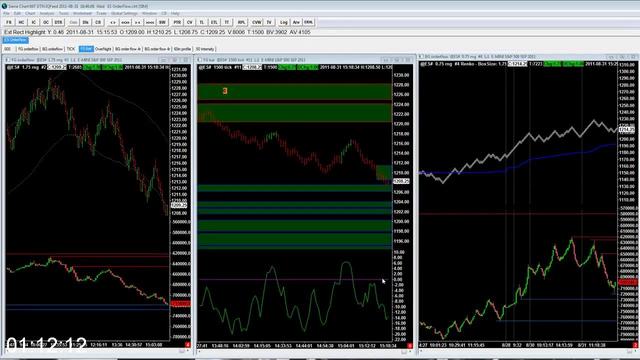Viewport: 640px width, 360px height.
Task: Select the TL trend line tool
Action: tap(202, 22)
